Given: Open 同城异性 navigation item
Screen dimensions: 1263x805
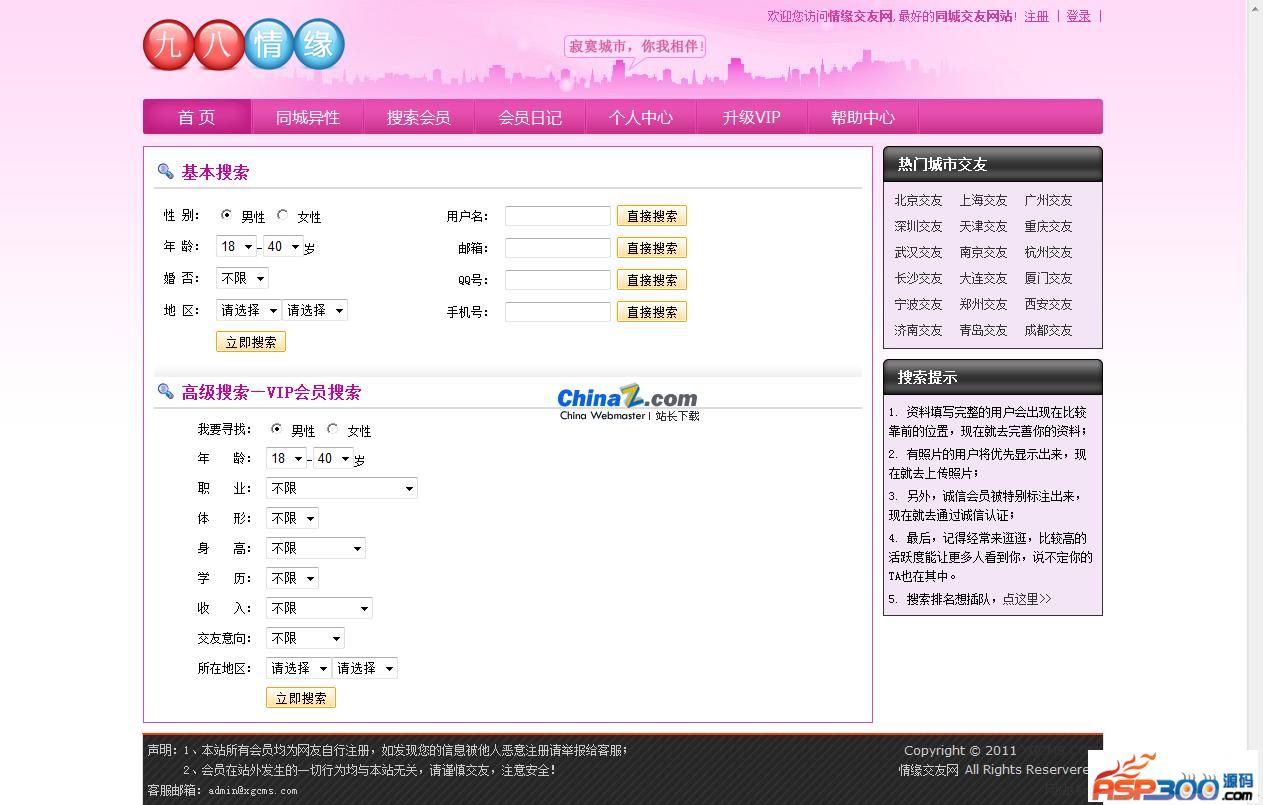Looking at the screenshot, I should (308, 117).
